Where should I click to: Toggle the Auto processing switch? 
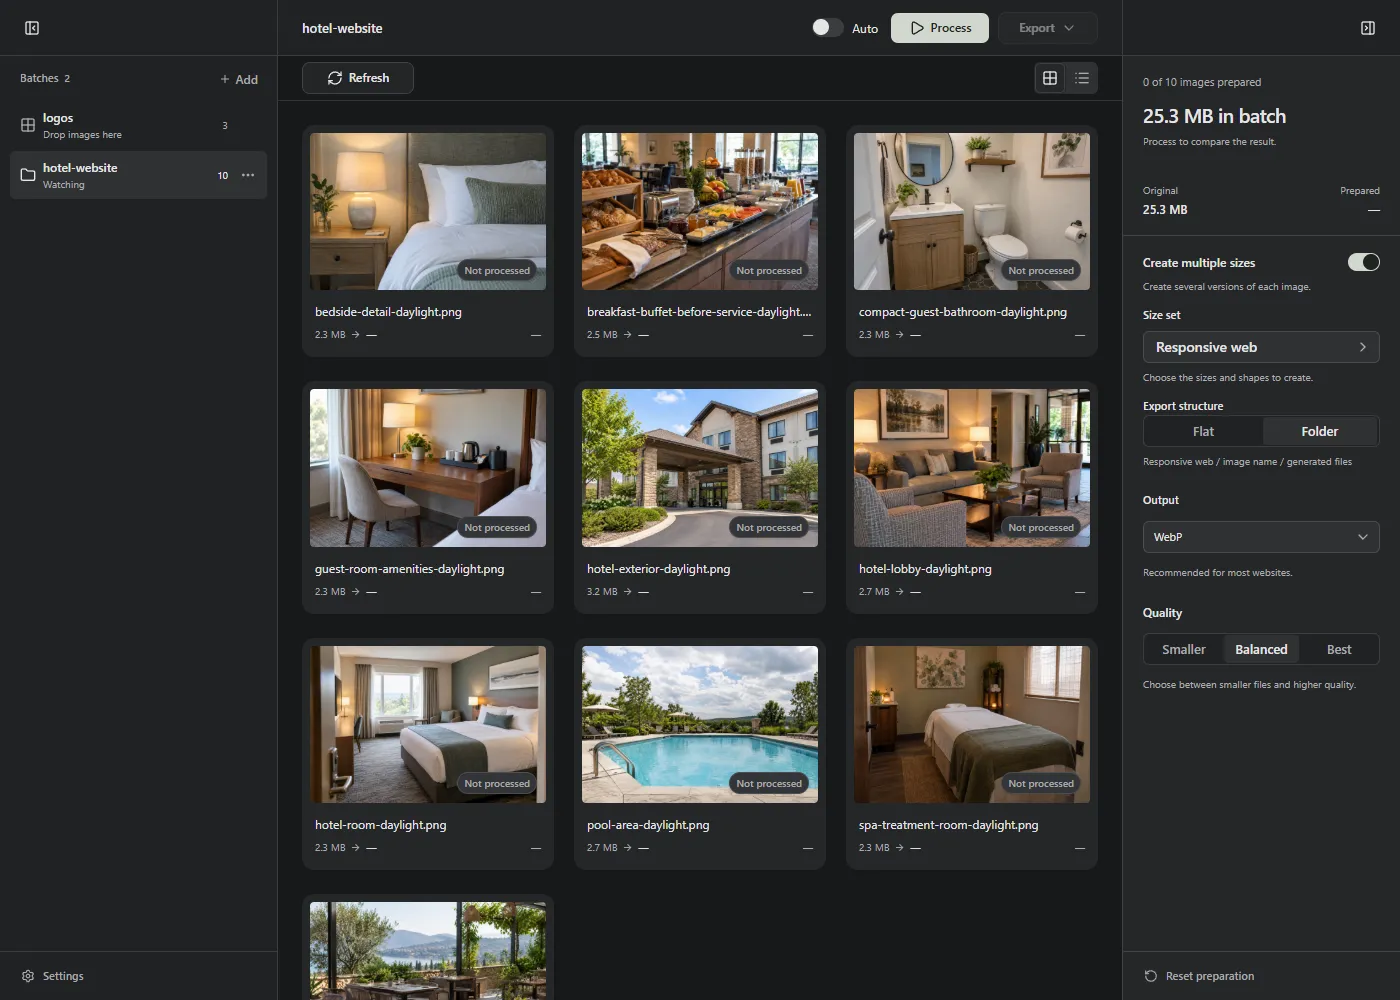click(x=827, y=28)
